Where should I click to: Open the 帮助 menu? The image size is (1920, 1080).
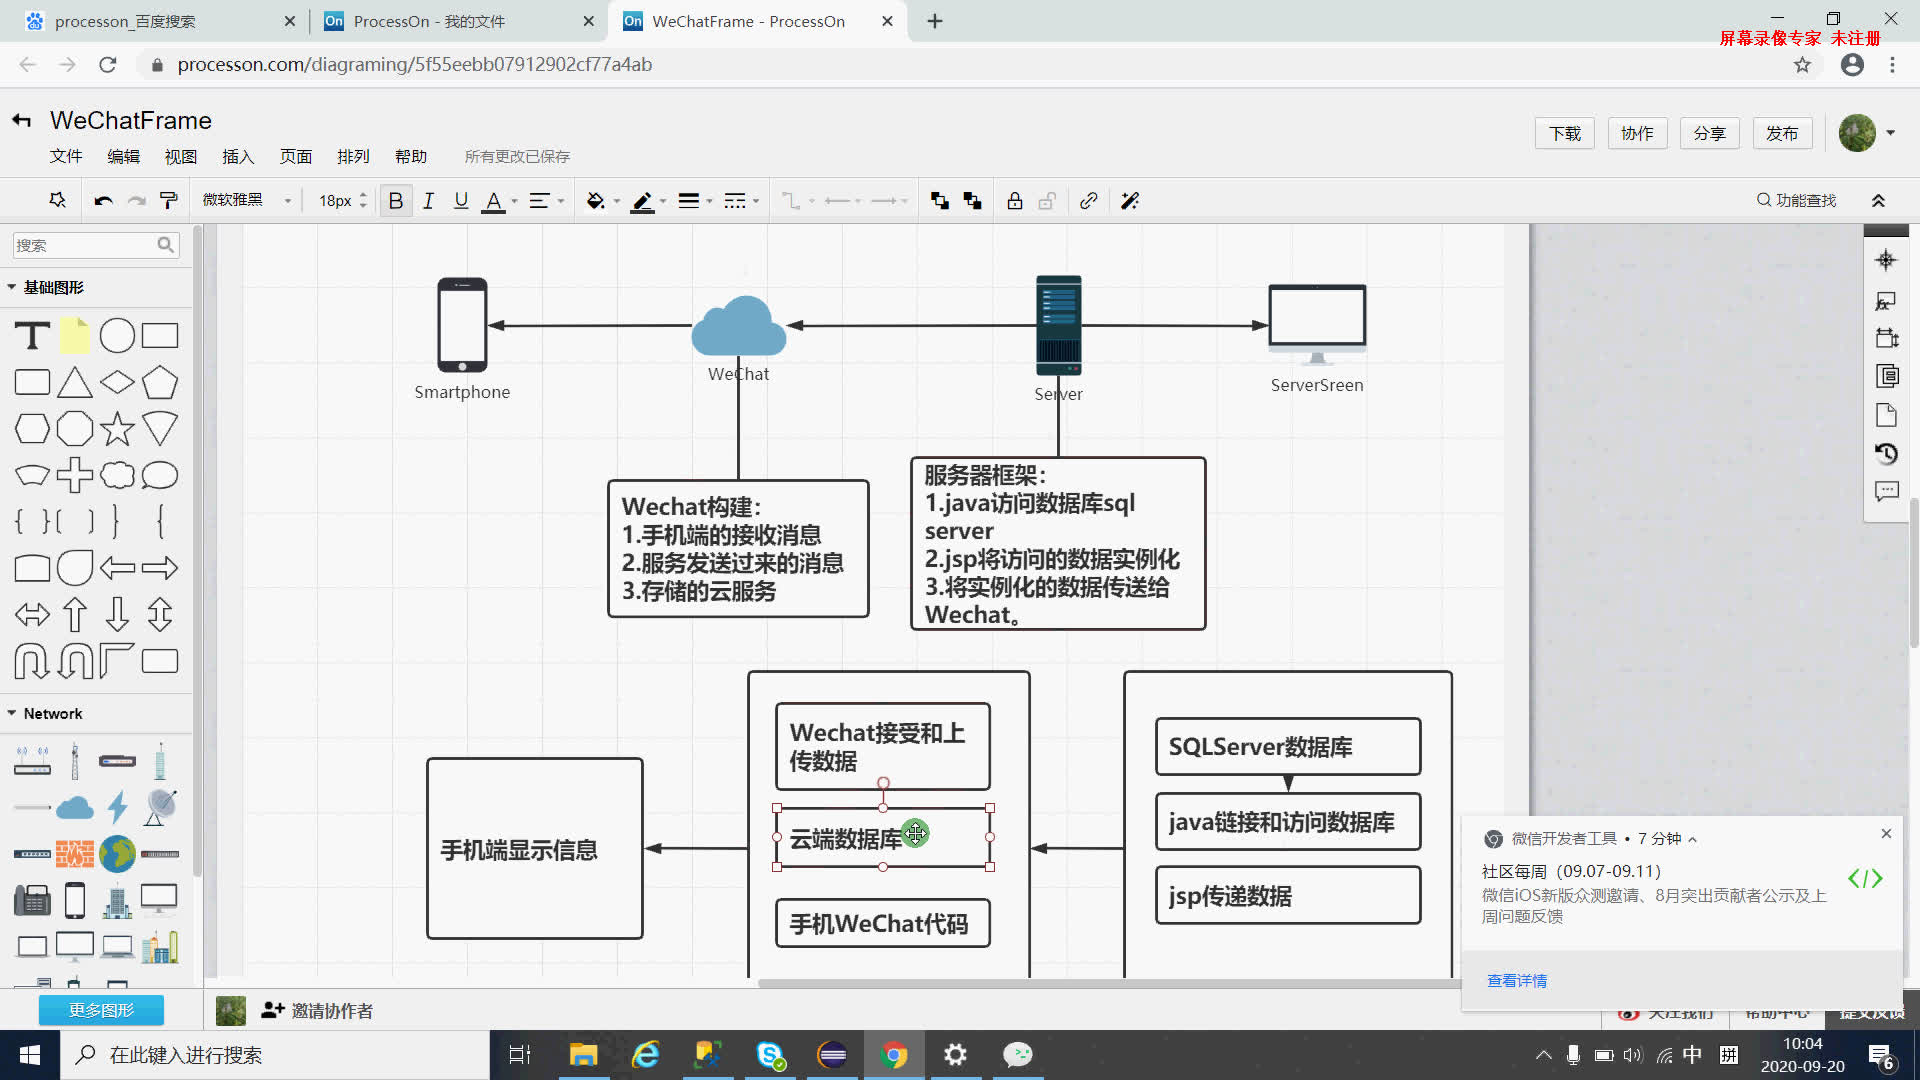click(x=411, y=156)
